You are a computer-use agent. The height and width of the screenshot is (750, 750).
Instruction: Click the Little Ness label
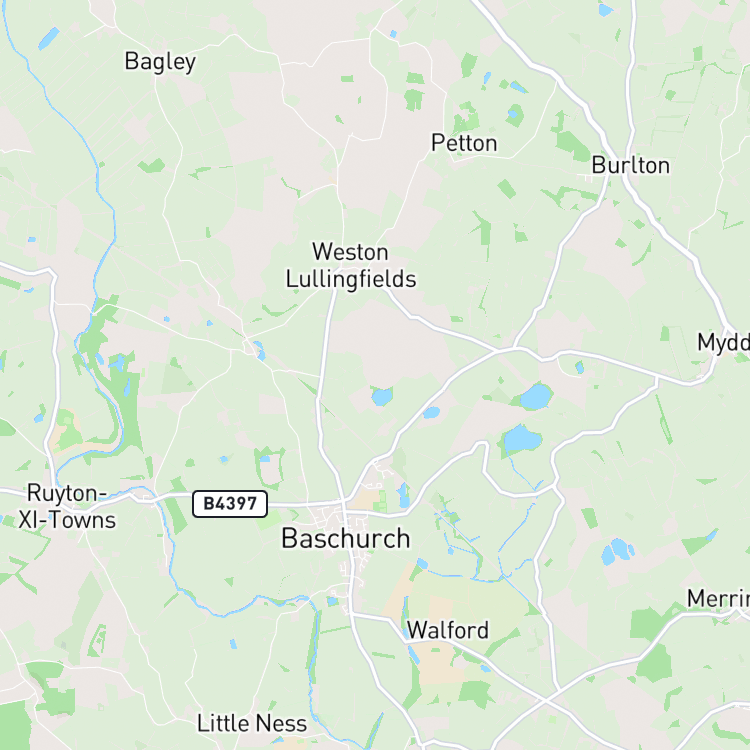pos(252,723)
